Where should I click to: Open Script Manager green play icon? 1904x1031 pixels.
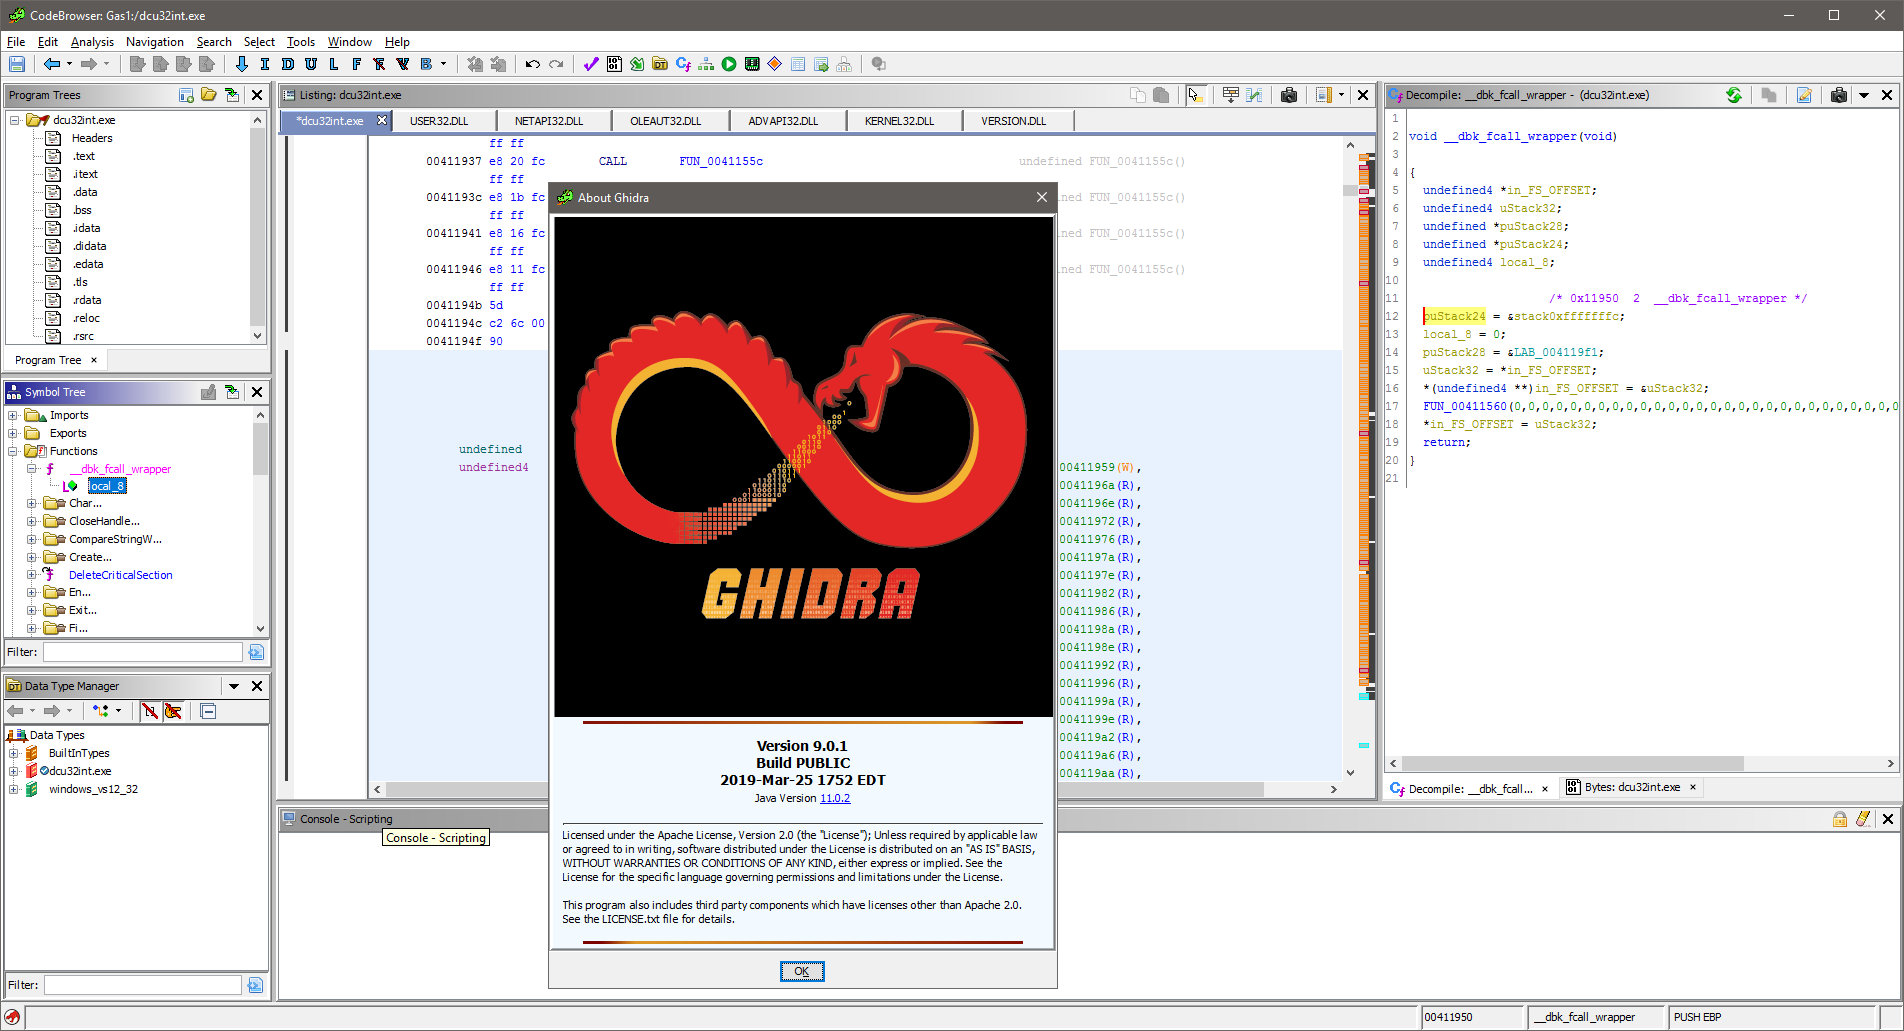pos(729,64)
